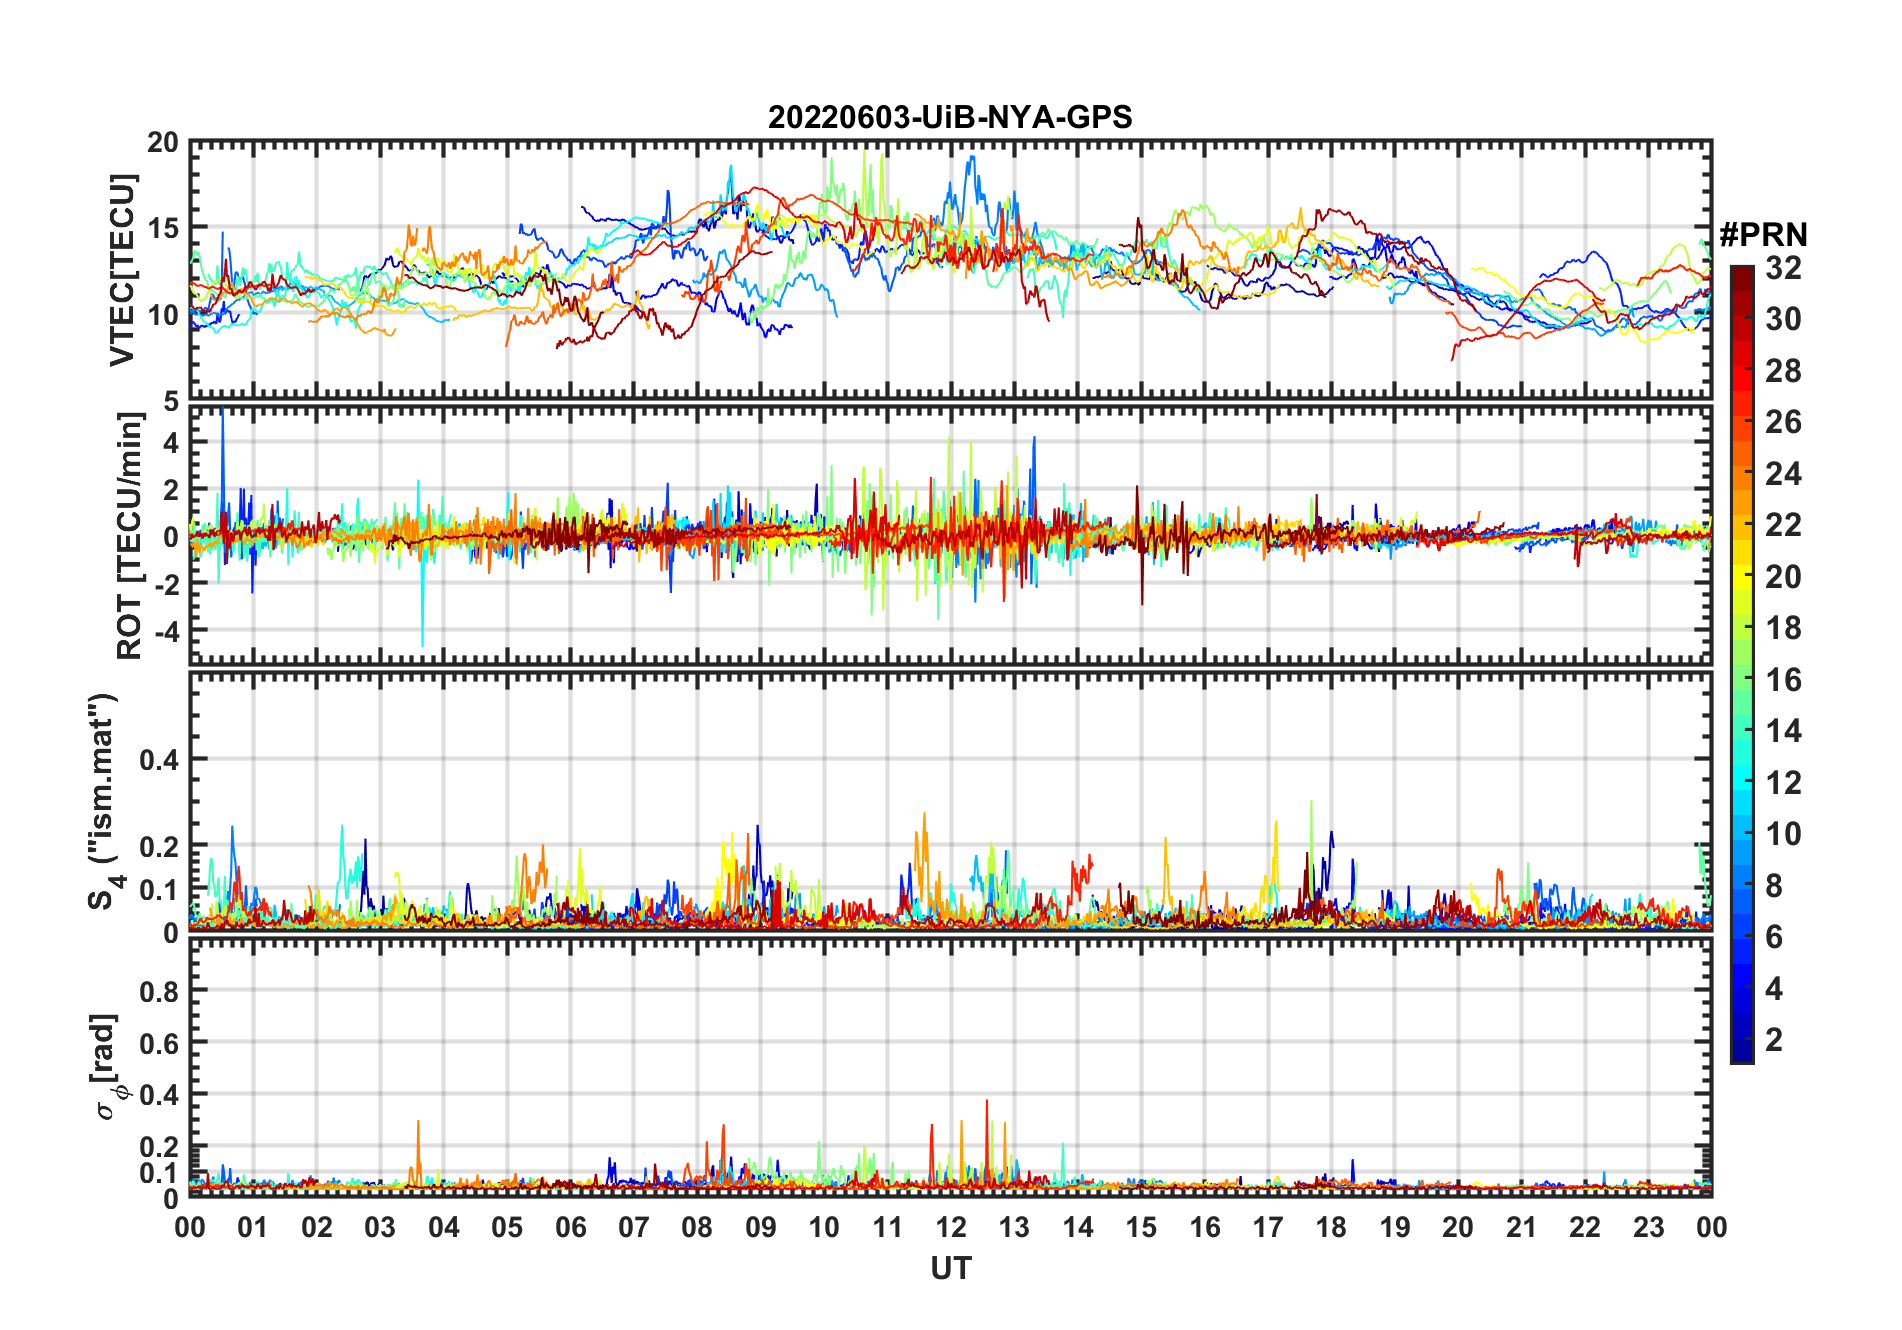Click the x-axis tick label 23
This screenshot has width=1902, height=1330.
coord(1648,1227)
